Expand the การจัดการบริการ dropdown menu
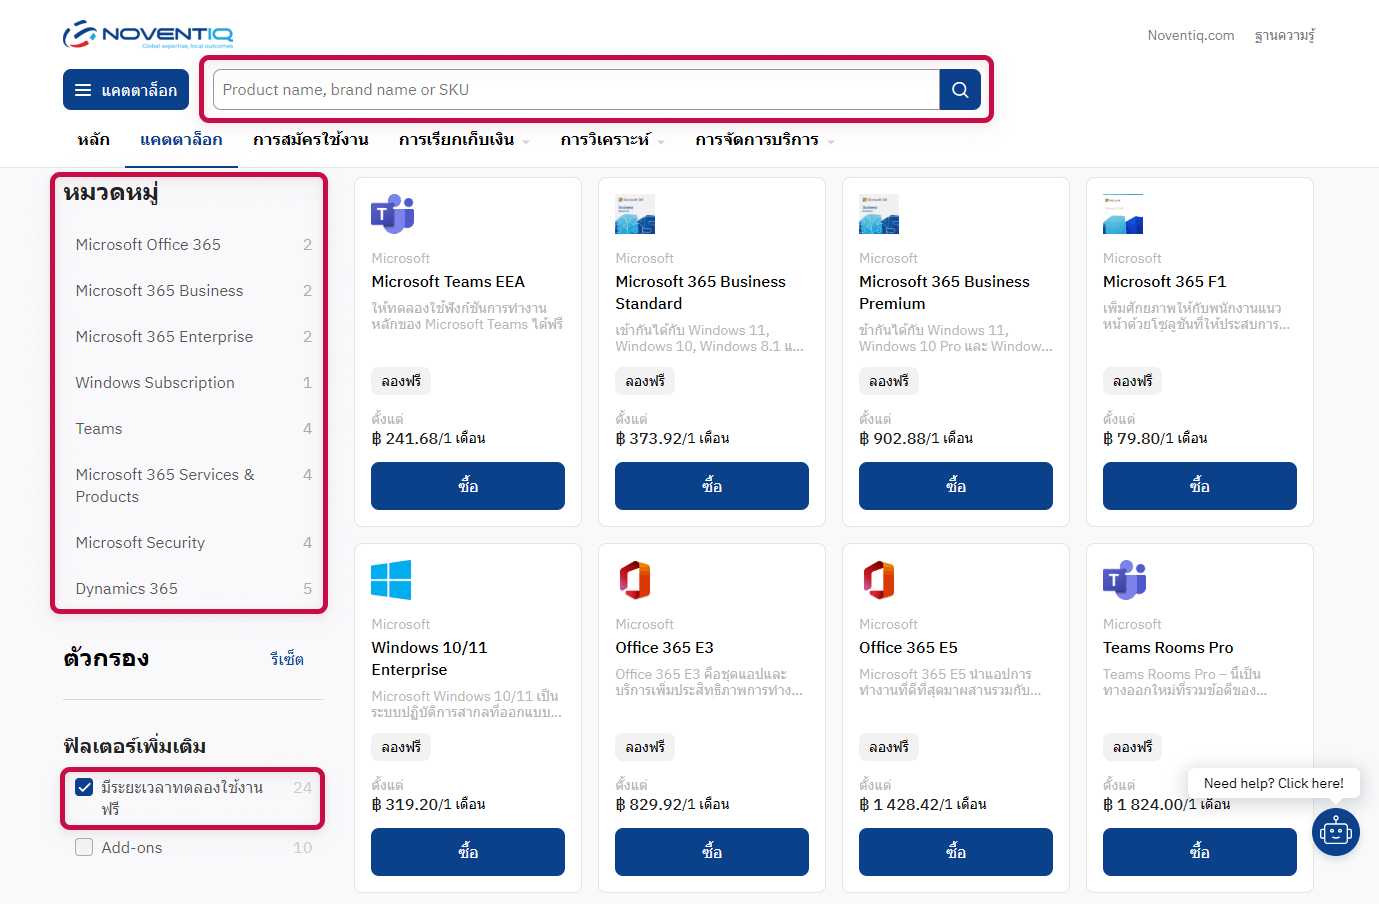Screen dimensions: 1379x904 [x=765, y=140]
